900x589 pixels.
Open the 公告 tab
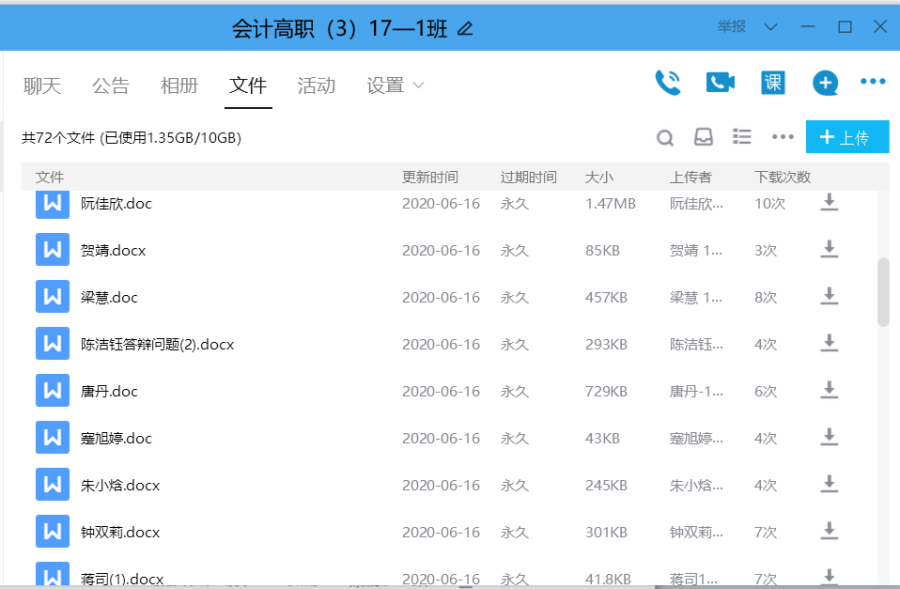click(111, 86)
